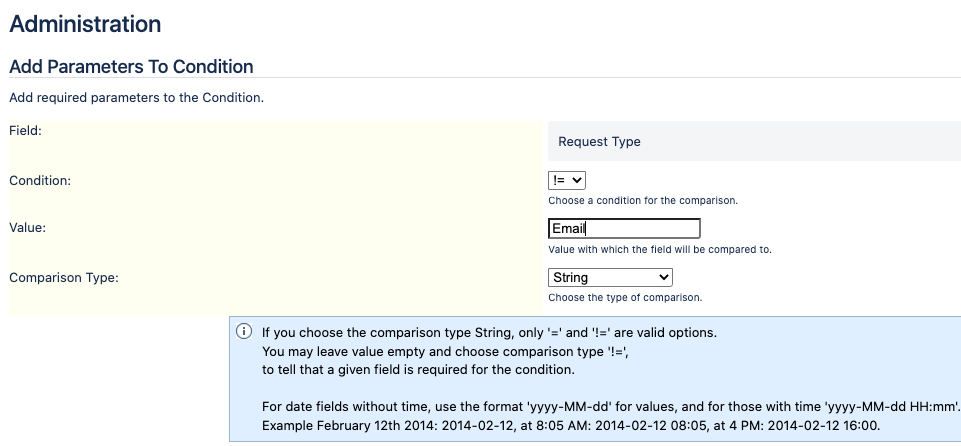Click the 'Field:' label
961x446 pixels.
click(x=25, y=130)
